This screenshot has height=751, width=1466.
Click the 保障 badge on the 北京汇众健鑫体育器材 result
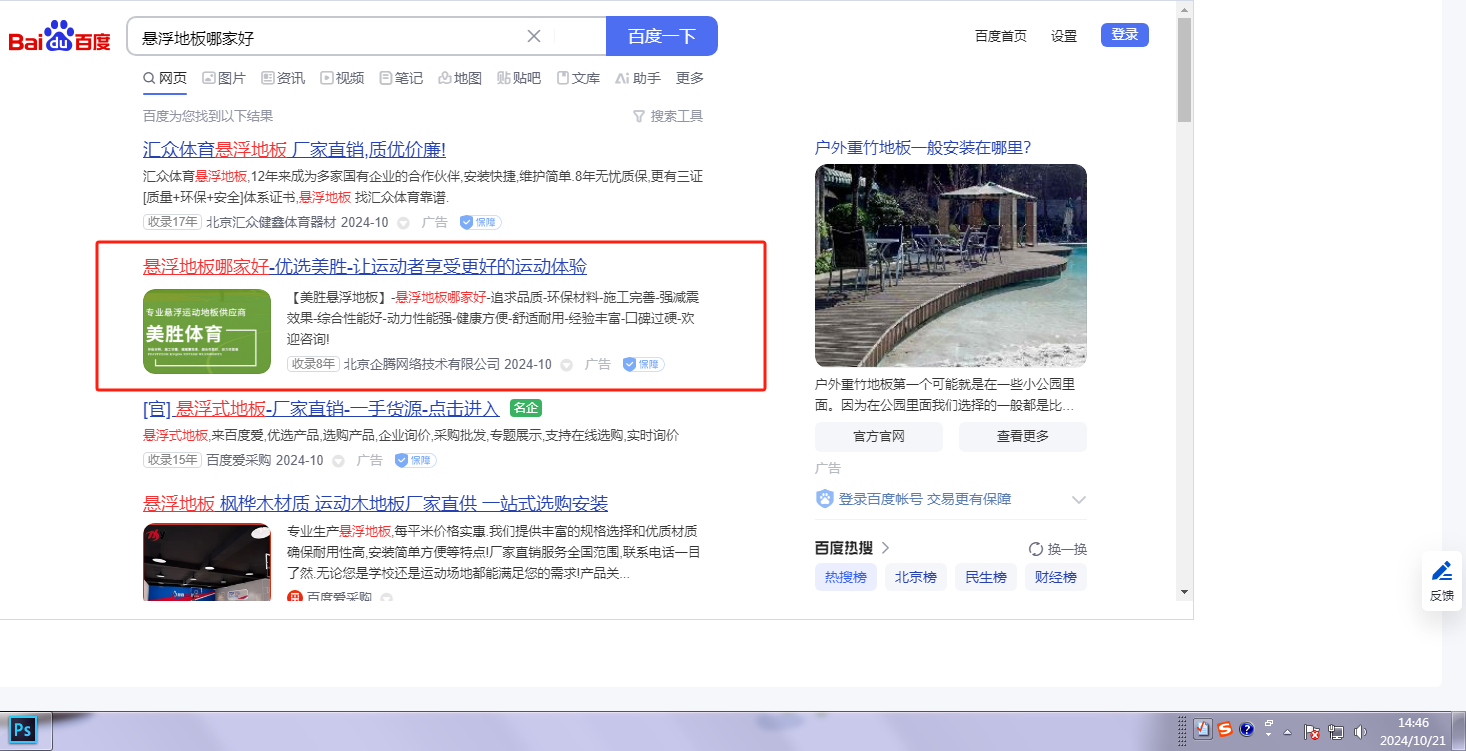(x=481, y=222)
